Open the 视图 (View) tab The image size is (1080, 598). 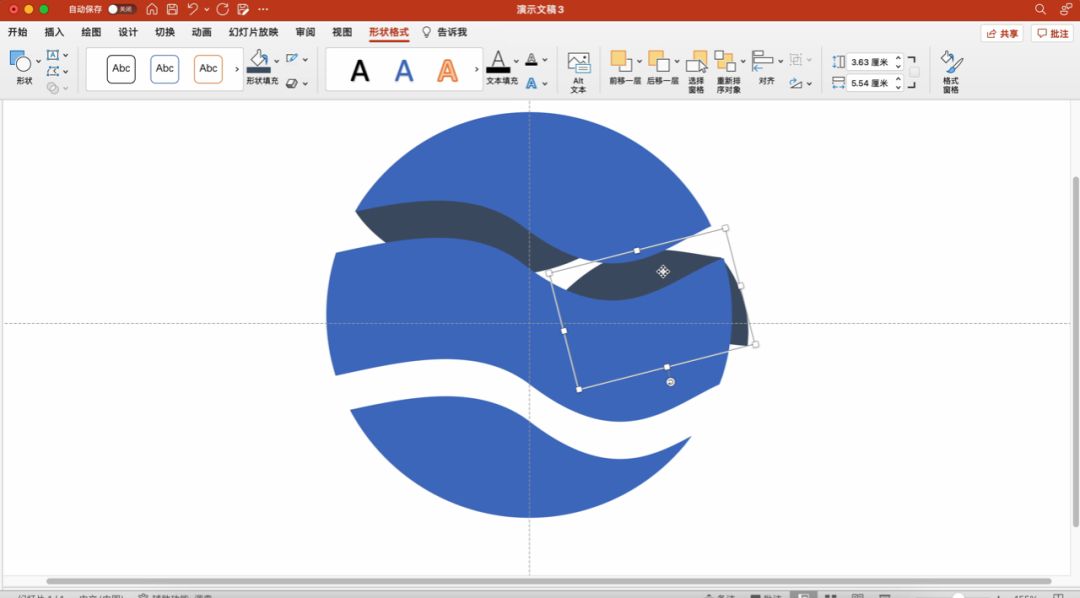click(x=342, y=32)
